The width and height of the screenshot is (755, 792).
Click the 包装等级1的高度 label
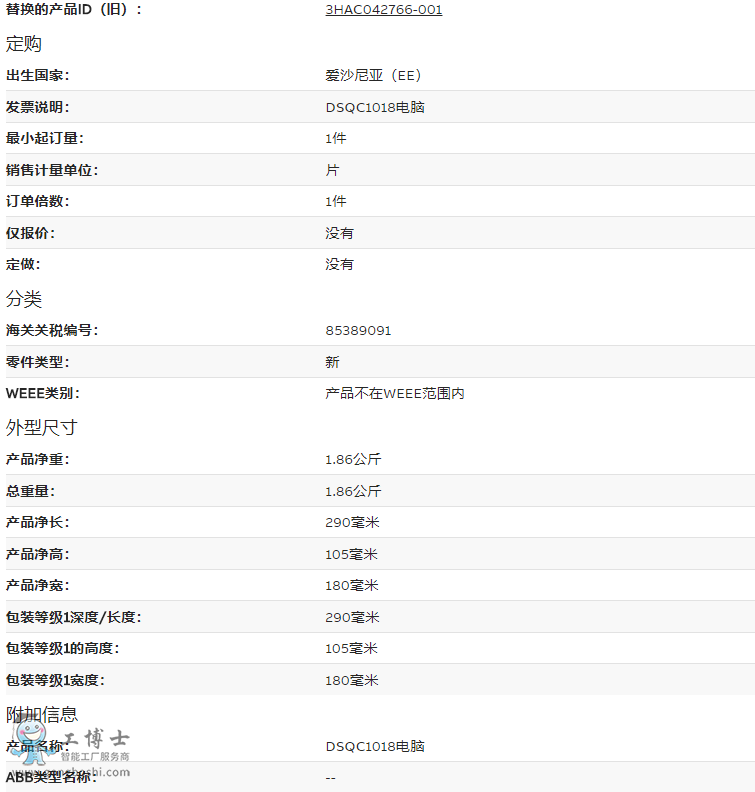point(63,648)
